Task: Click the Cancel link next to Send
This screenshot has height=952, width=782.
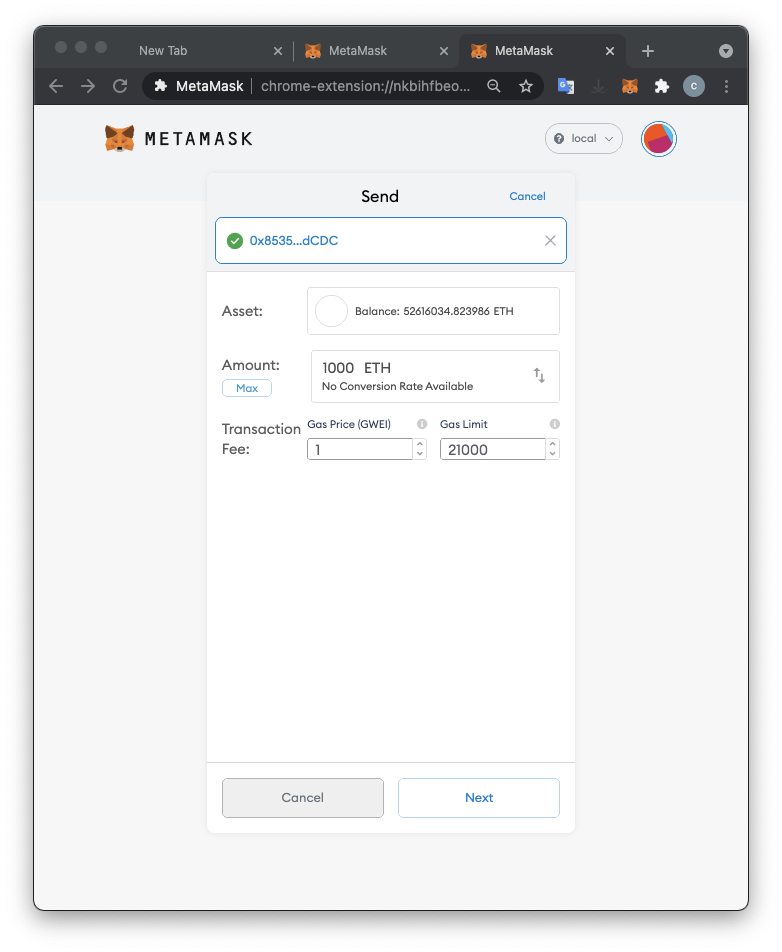Action: pos(527,196)
